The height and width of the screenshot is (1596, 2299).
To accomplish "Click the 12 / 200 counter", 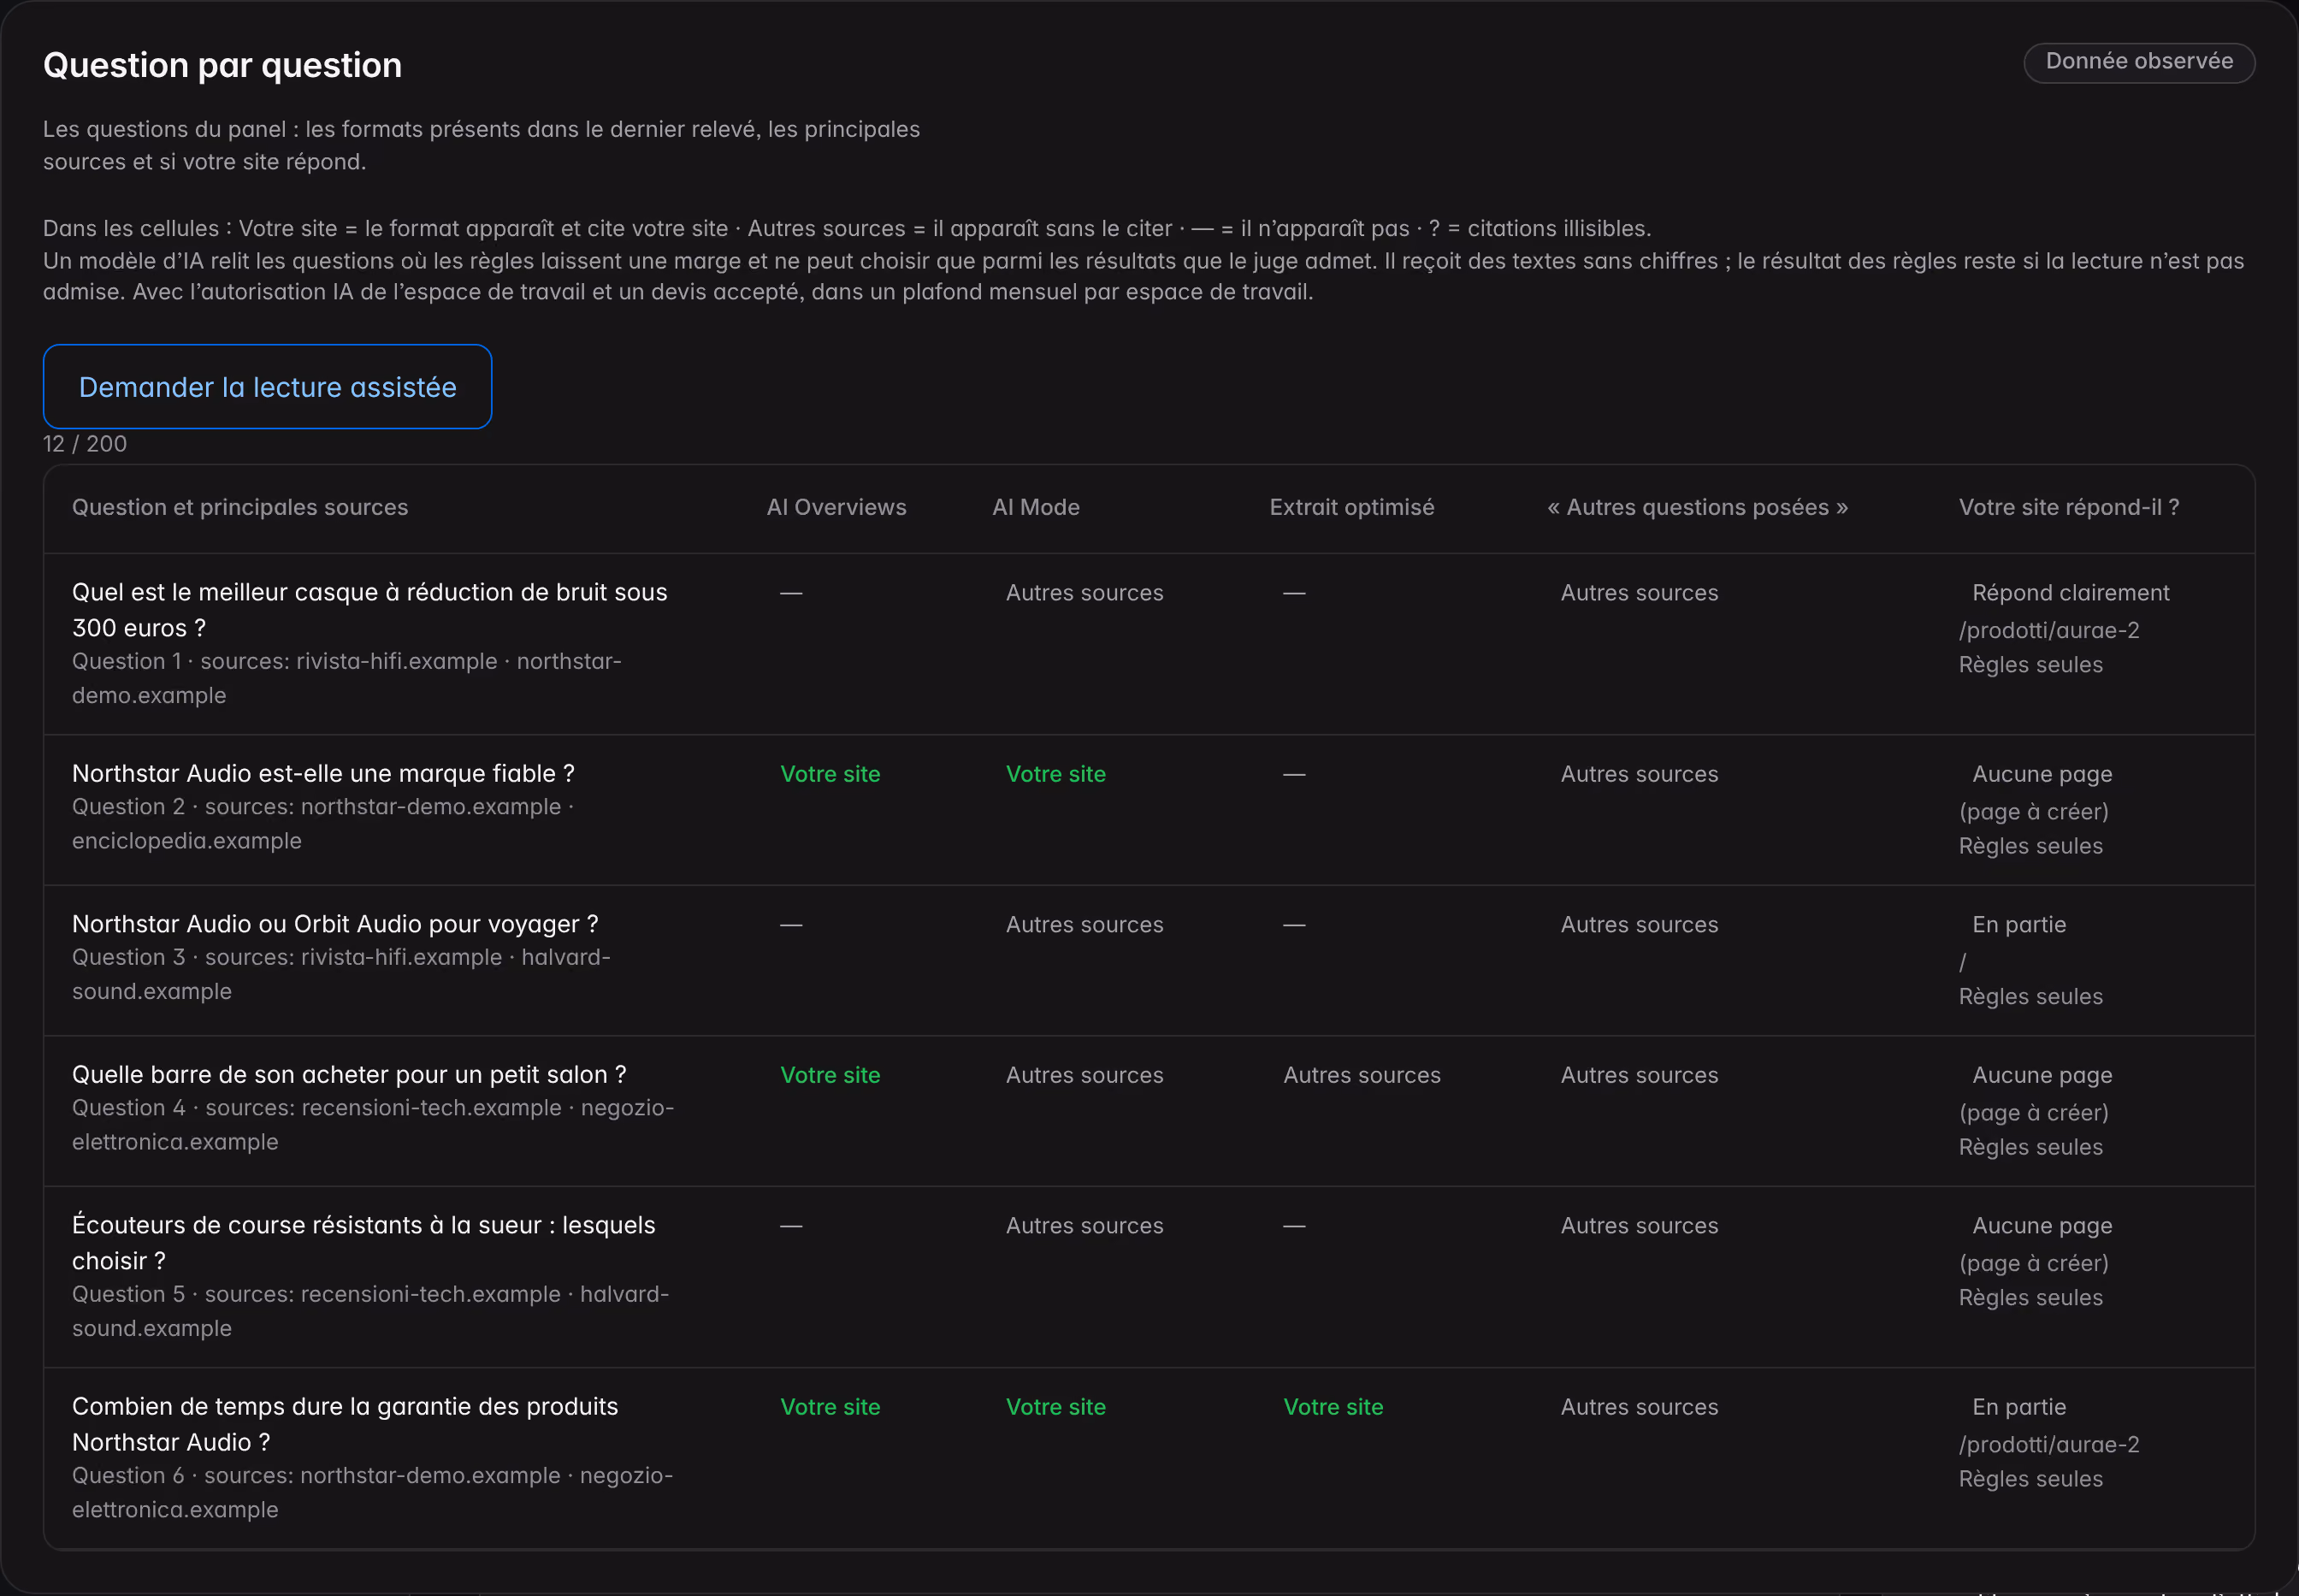I will 85,444.
